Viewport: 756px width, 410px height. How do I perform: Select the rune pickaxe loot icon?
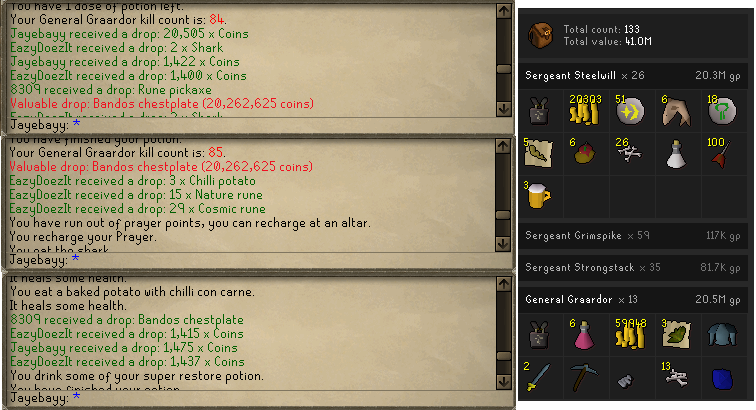click(x=584, y=377)
